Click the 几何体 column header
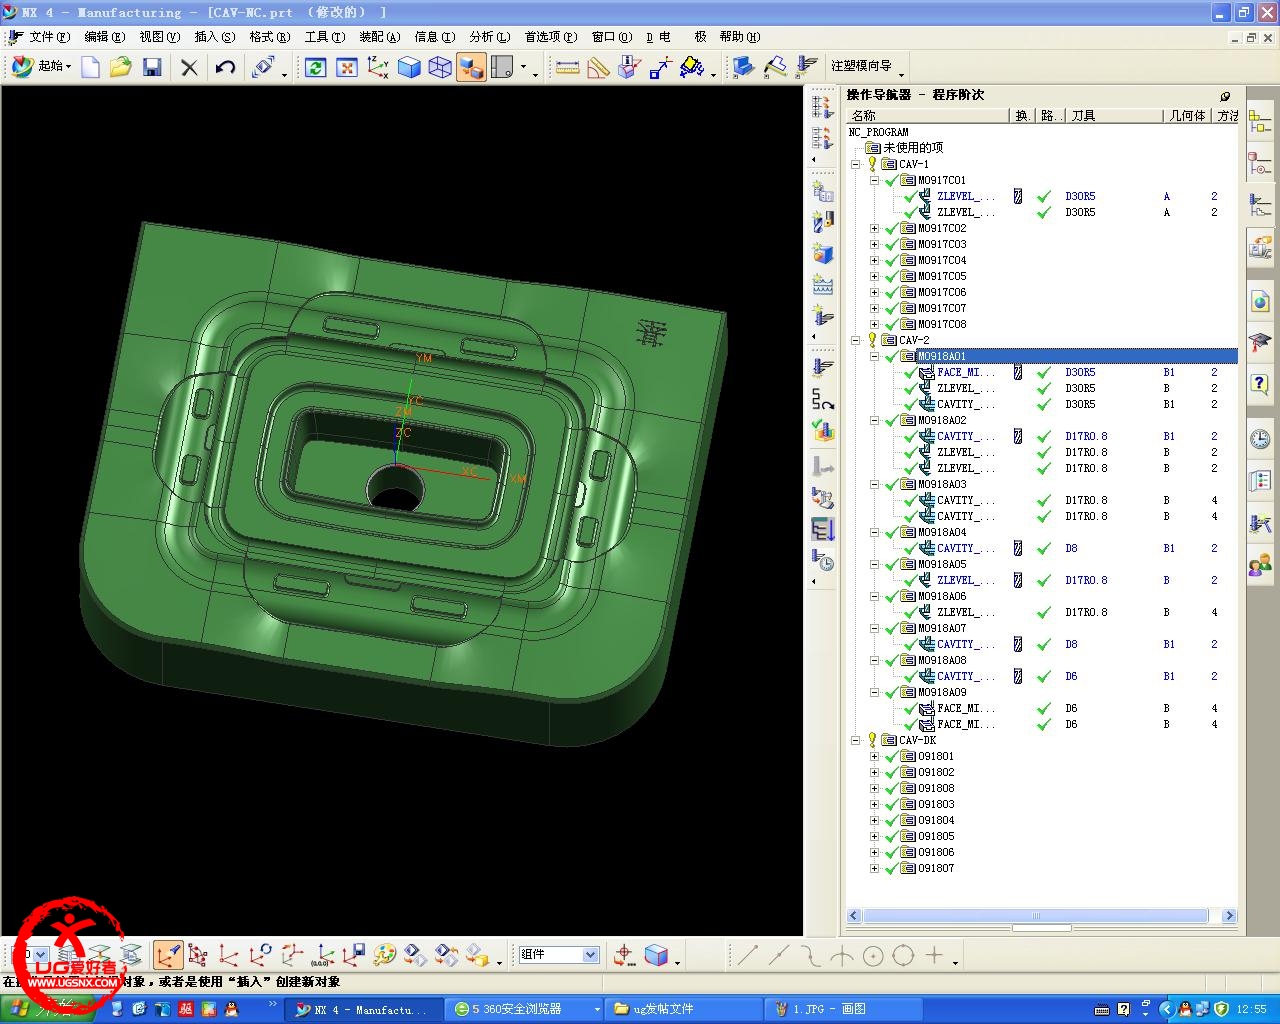This screenshot has height=1024, width=1280. pos(1189,116)
